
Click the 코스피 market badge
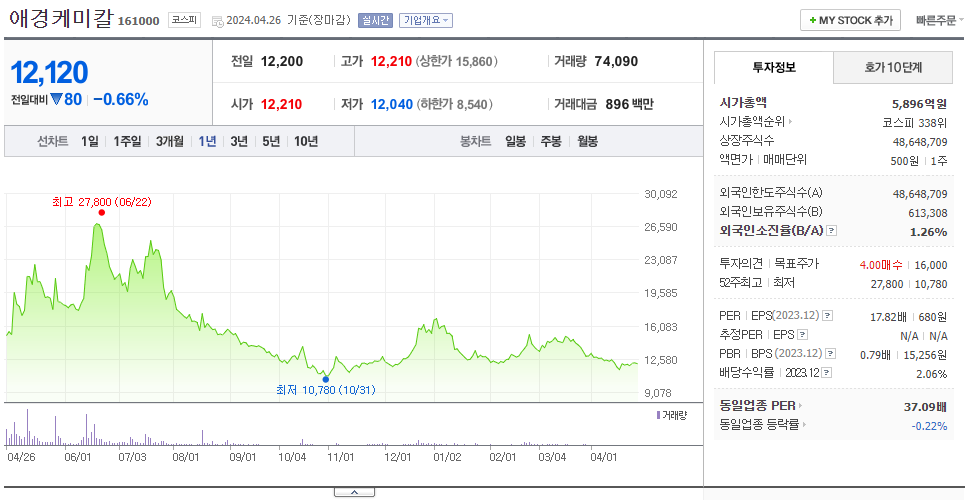[185, 20]
